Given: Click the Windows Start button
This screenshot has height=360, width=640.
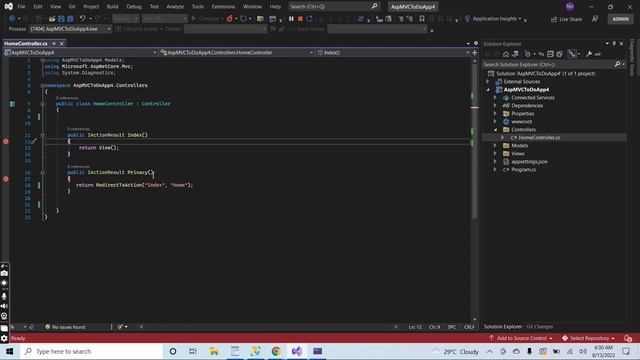Looking at the screenshot, I should point(10,351).
